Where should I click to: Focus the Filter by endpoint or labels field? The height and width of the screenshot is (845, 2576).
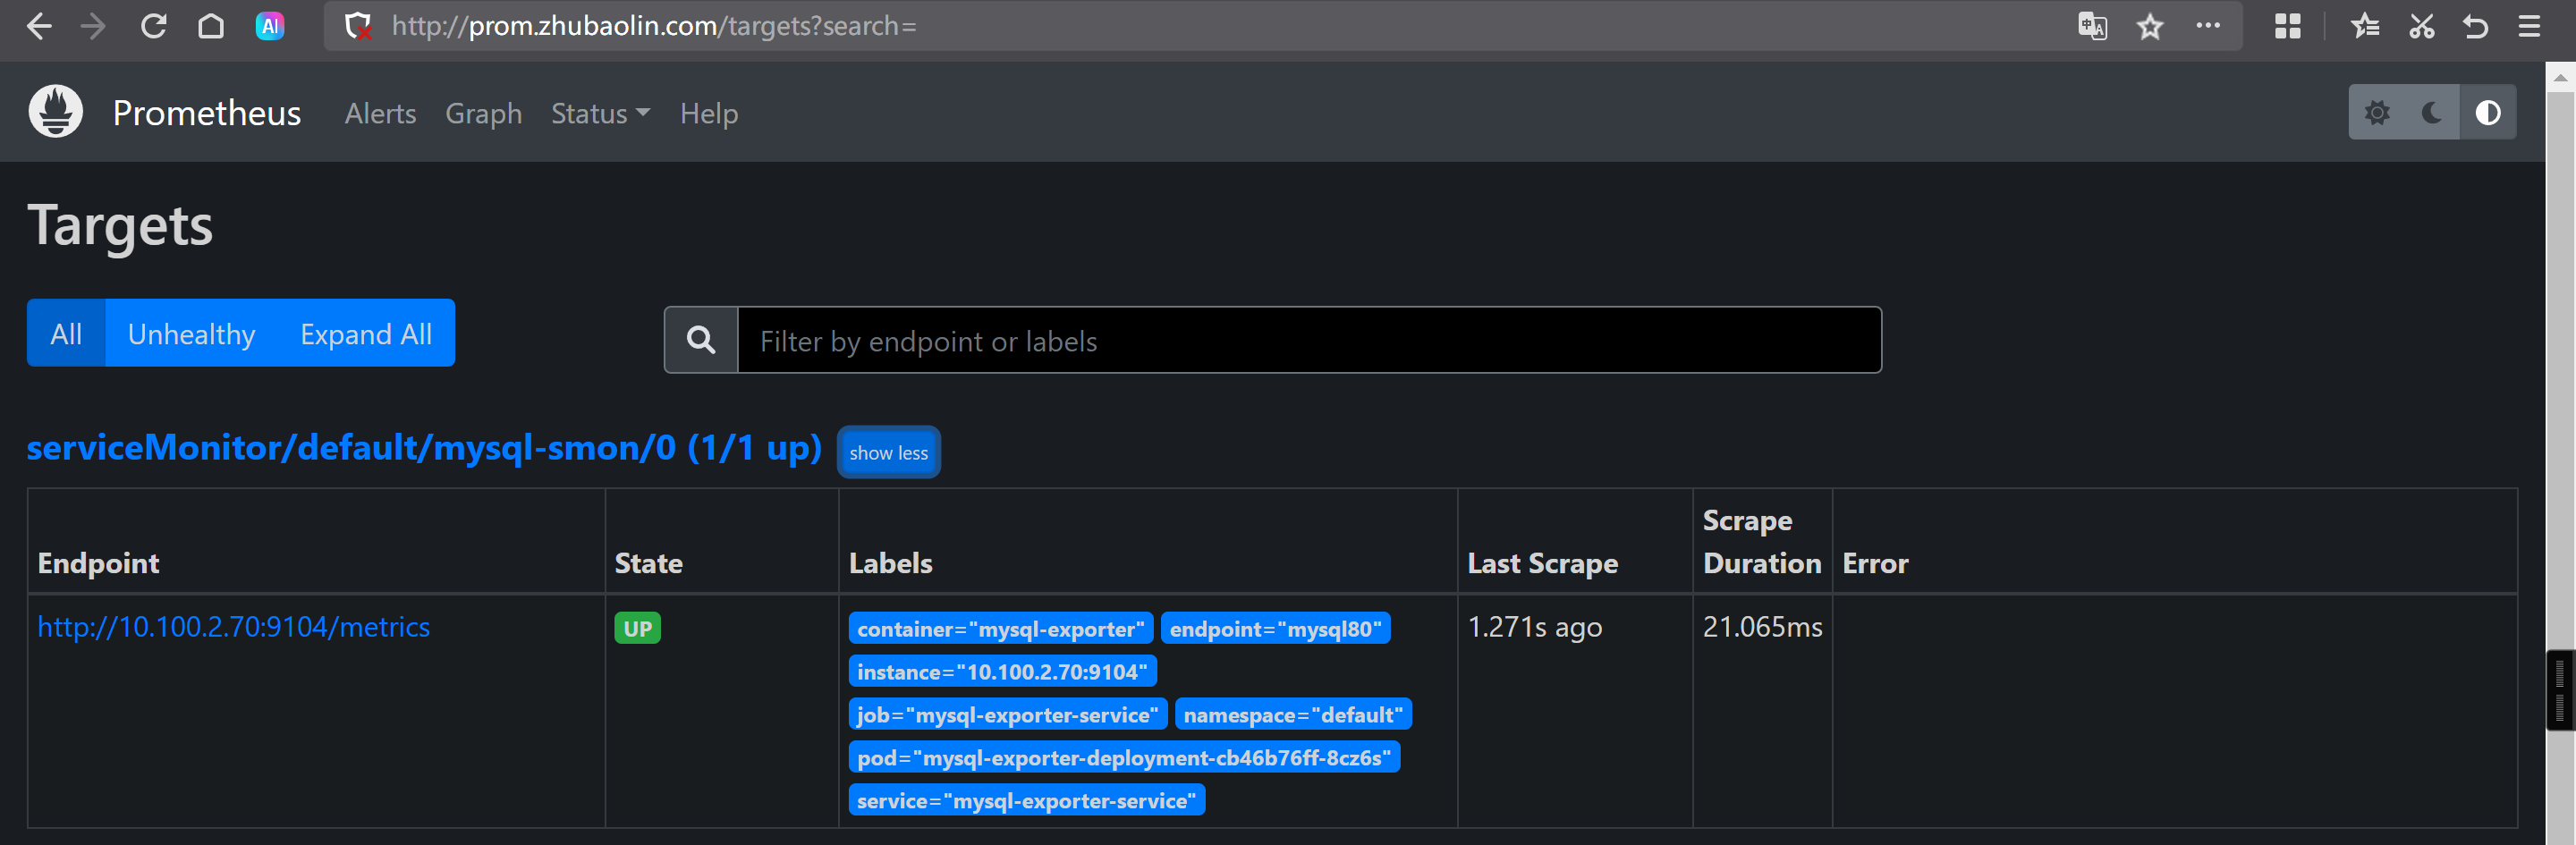coord(1309,340)
